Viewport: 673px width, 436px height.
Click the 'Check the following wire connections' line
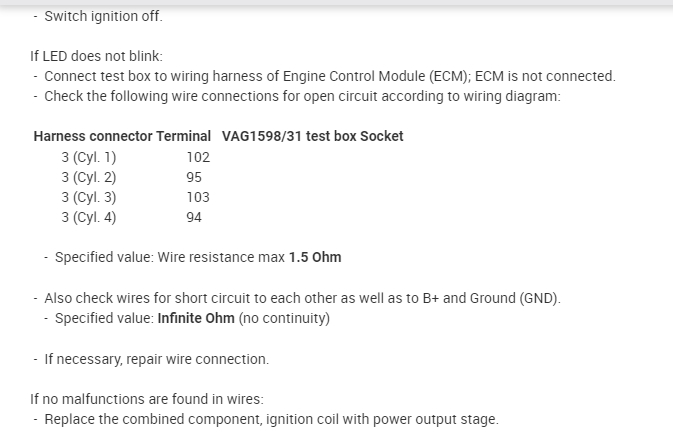pos(302,96)
